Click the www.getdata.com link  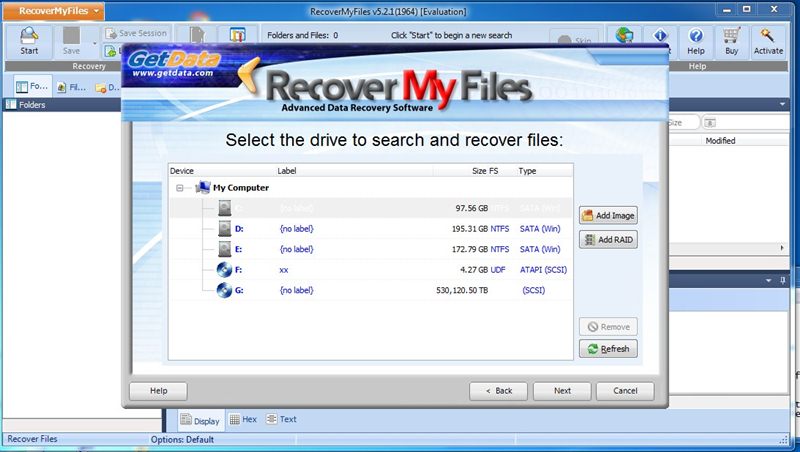(x=172, y=73)
